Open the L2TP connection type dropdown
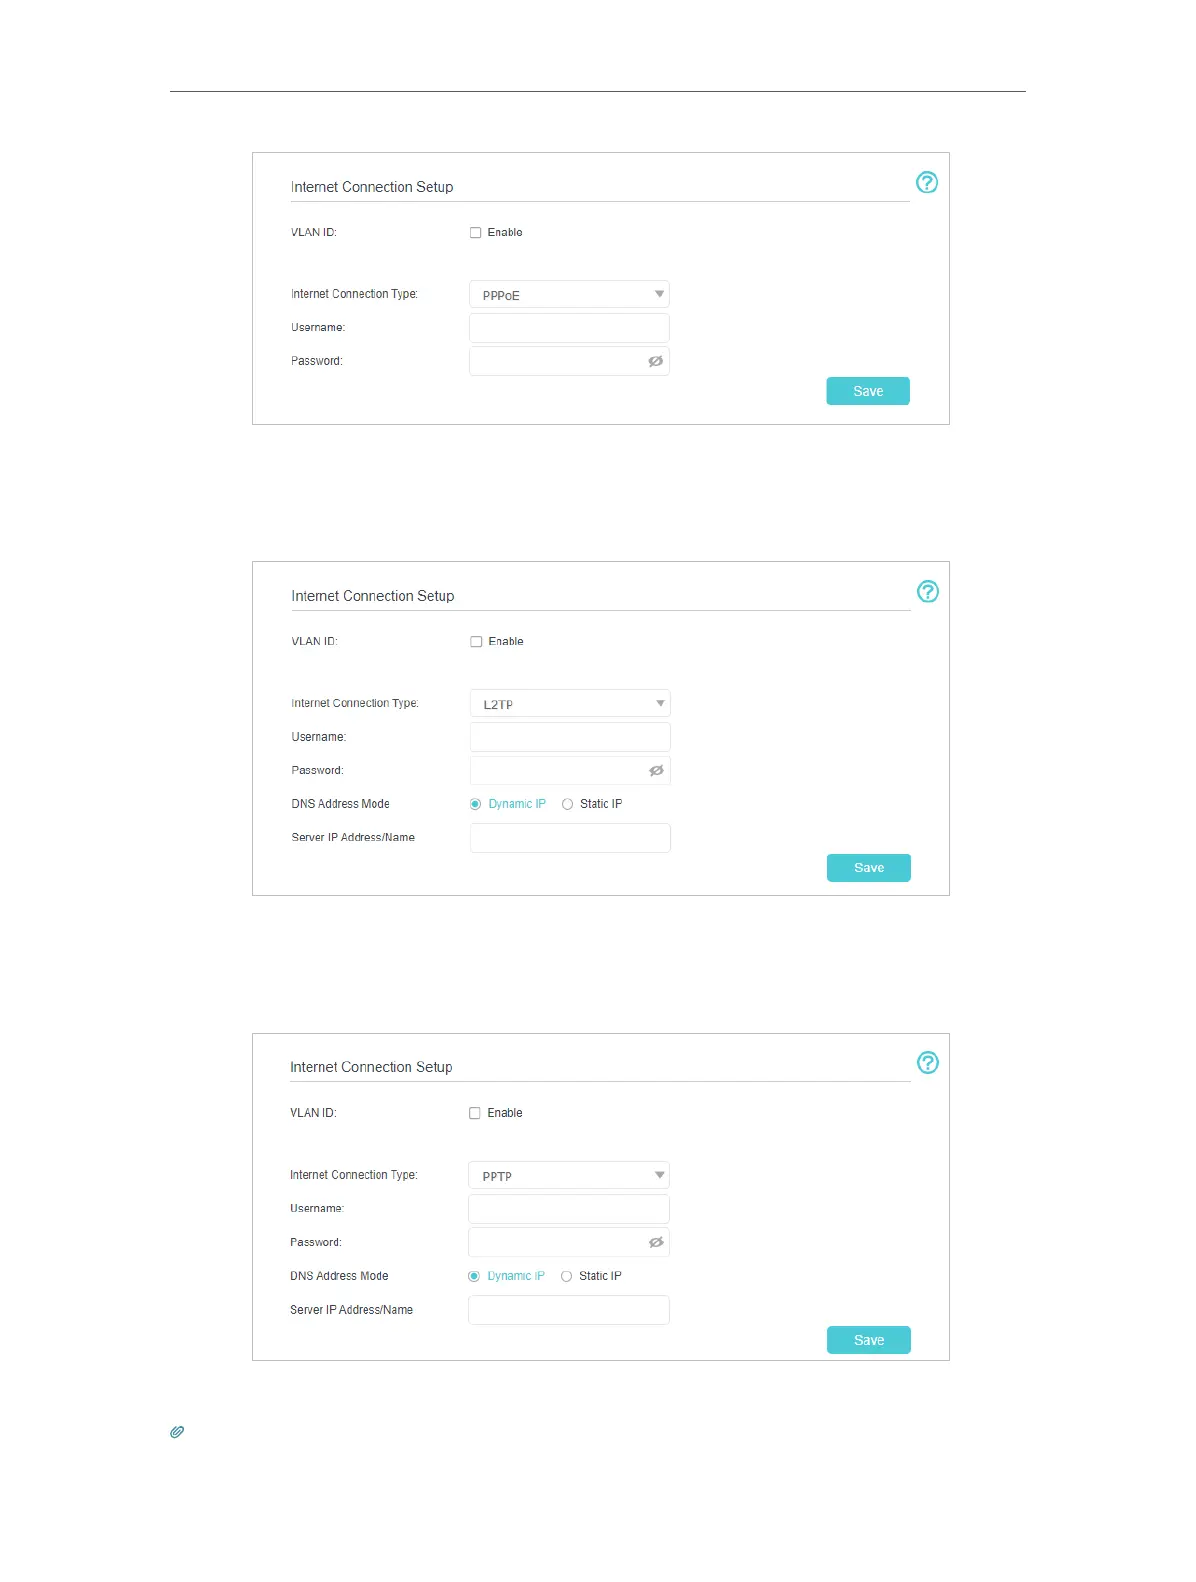The image size is (1196, 1582). tap(570, 704)
